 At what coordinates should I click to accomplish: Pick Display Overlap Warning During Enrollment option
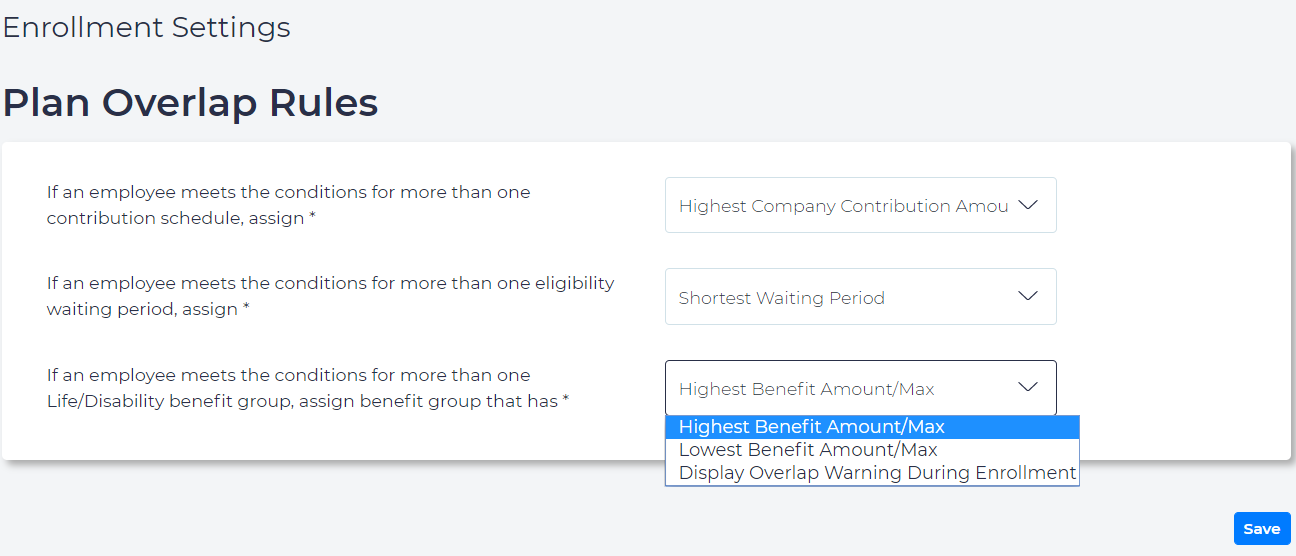coord(877,473)
